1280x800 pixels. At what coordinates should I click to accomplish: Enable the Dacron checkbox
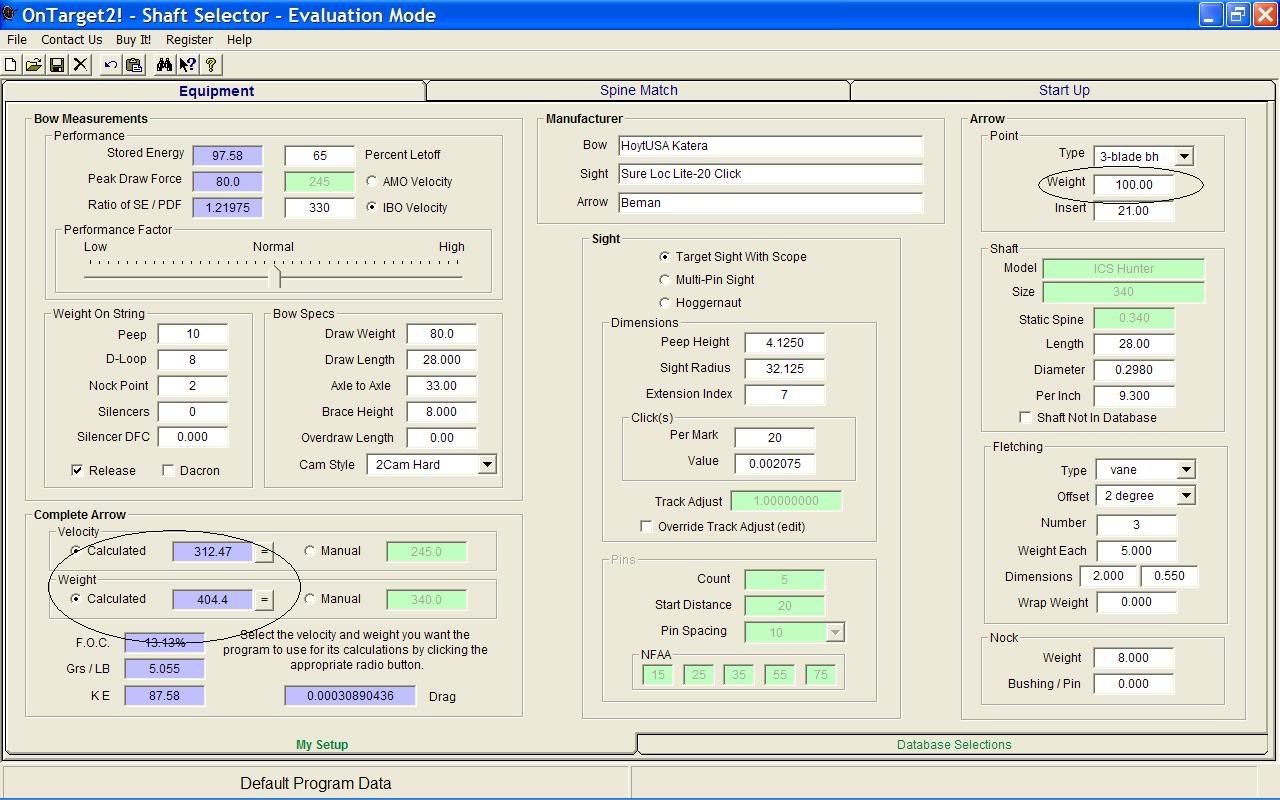[x=168, y=471]
